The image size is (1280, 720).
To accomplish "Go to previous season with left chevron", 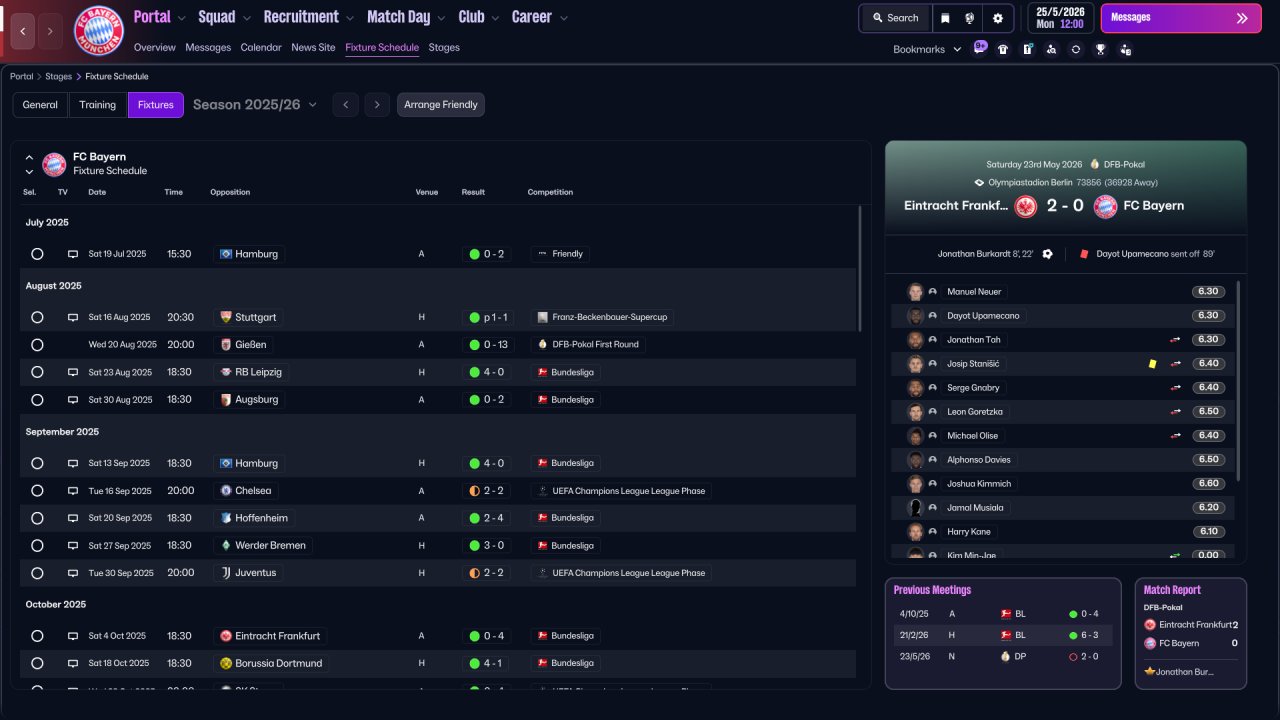I will [345, 105].
